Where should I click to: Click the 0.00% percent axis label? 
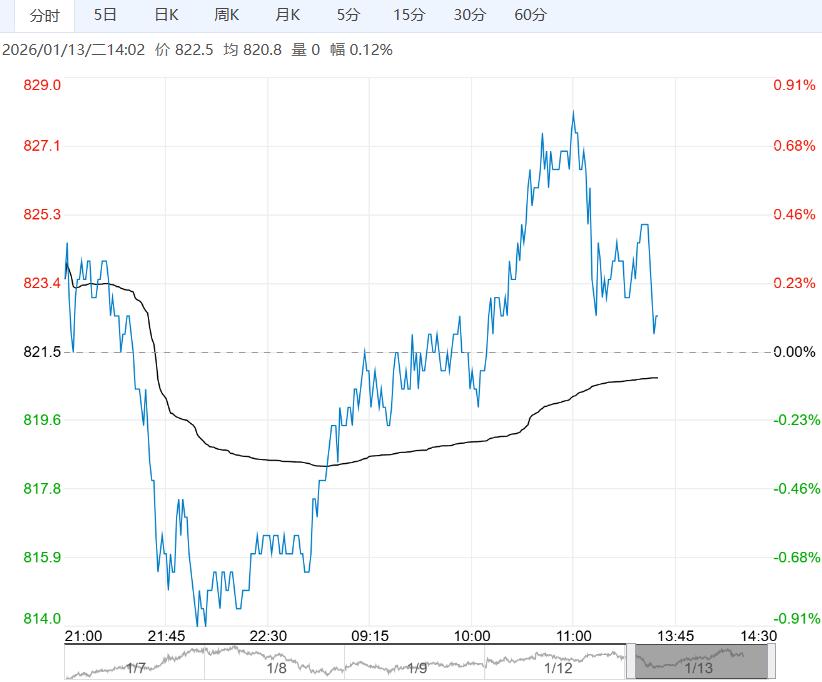click(x=794, y=352)
